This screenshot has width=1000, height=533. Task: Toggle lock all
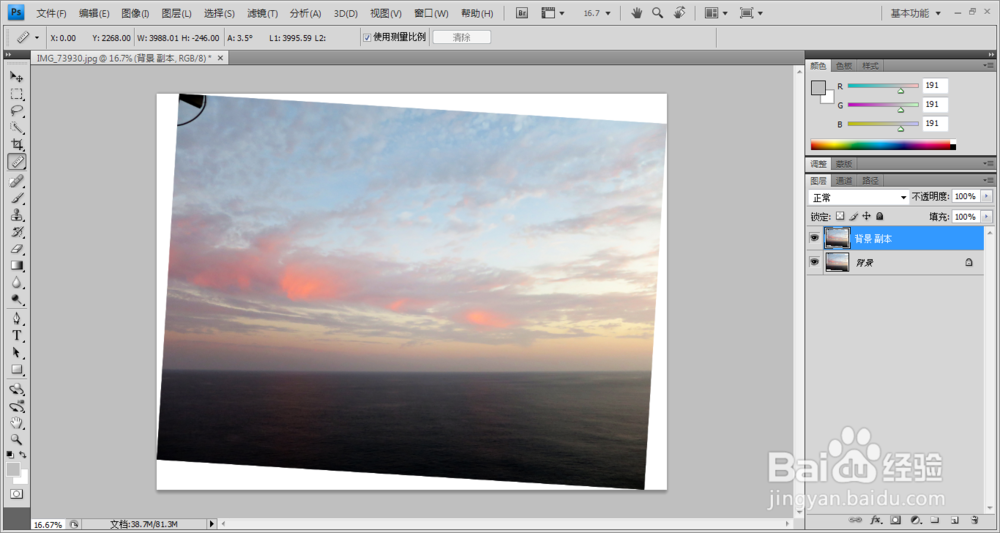[x=879, y=216]
